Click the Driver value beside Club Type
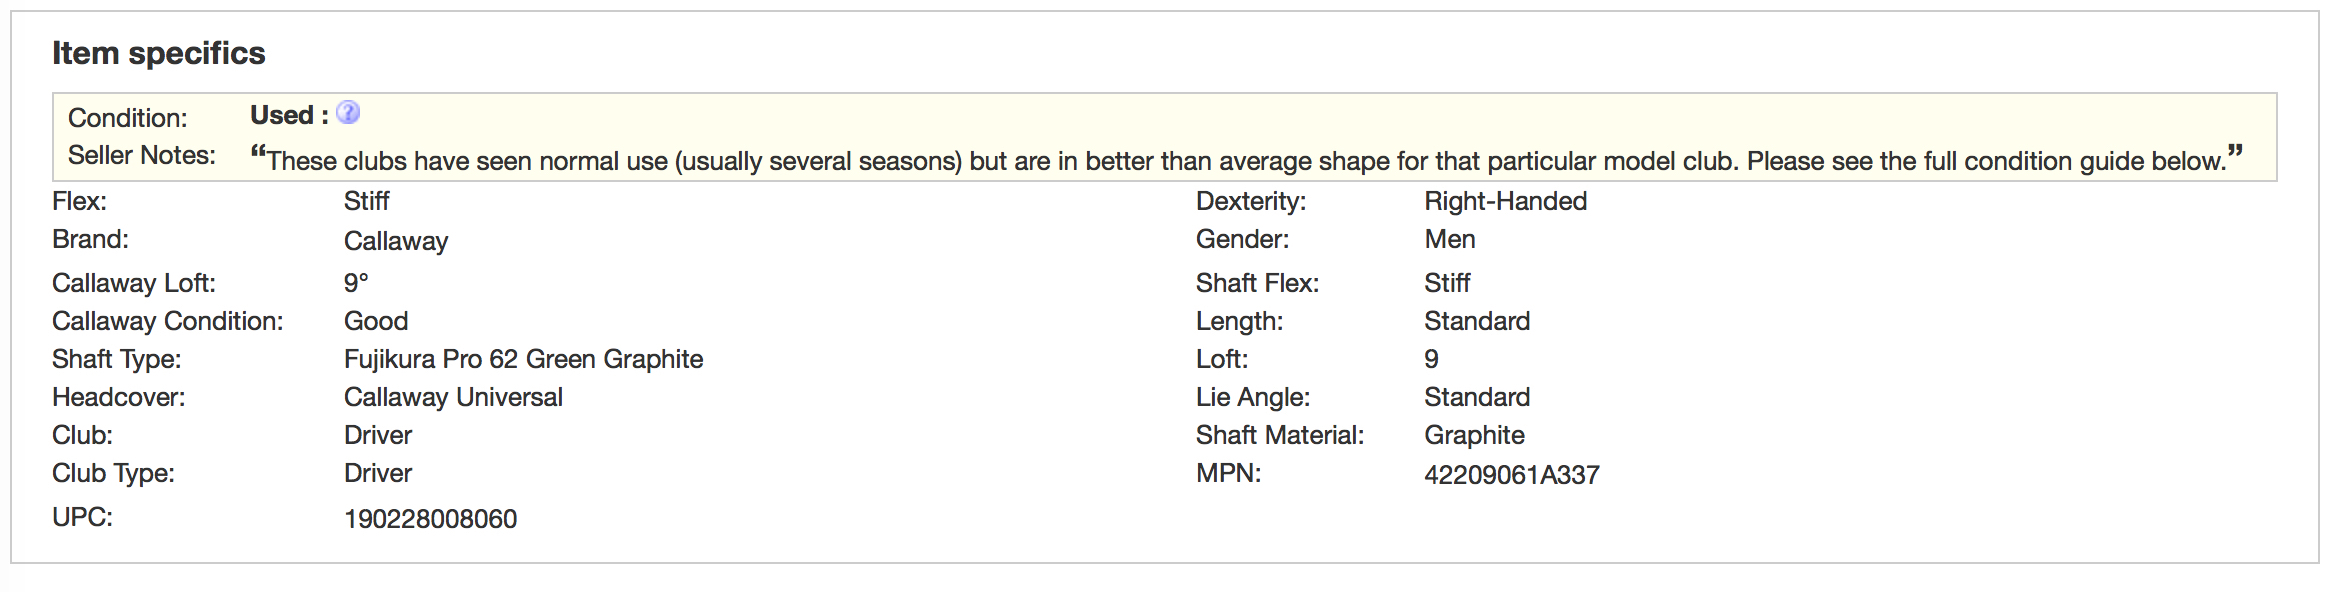2336x592 pixels. [x=378, y=473]
